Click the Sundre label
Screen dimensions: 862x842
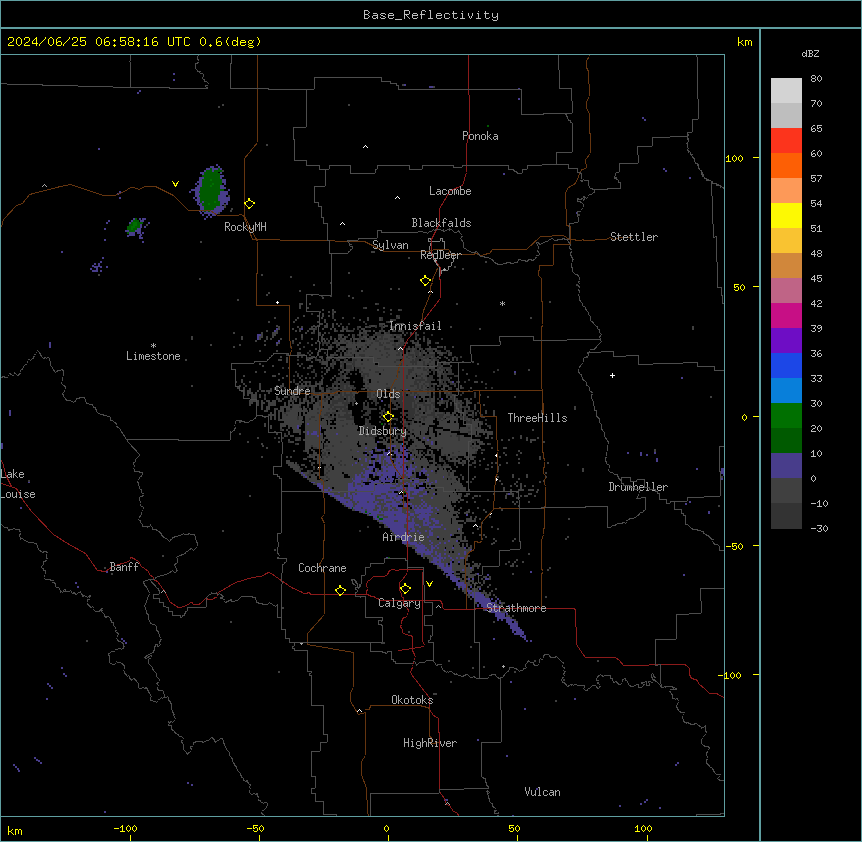[x=292, y=391]
